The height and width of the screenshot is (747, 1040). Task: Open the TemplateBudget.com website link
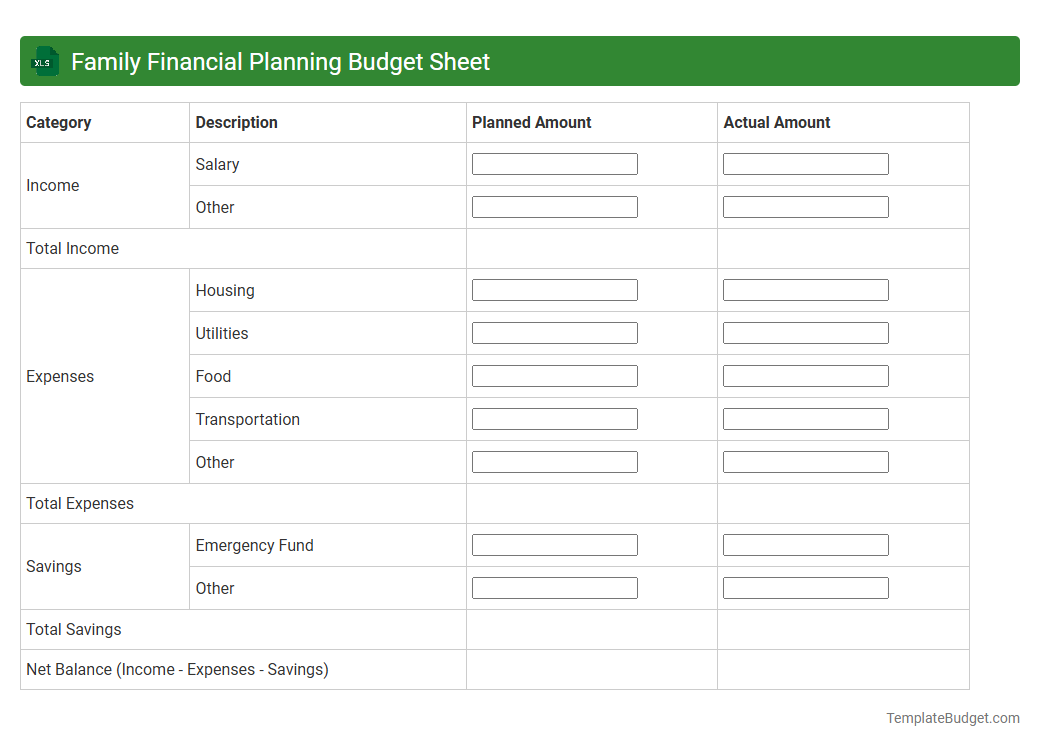tap(952, 718)
